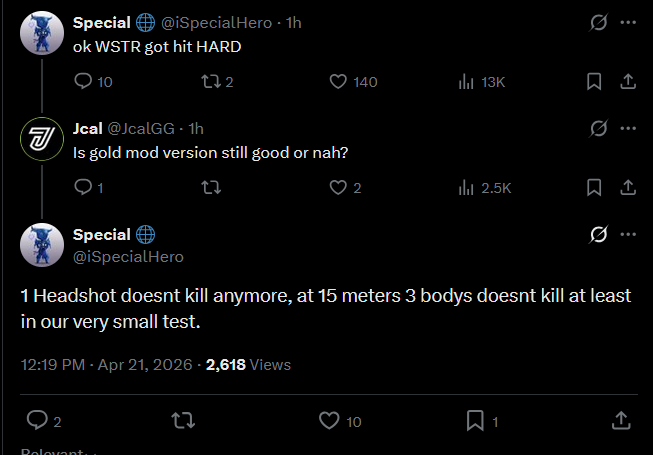Open the 12:19 PM Apr 21, 2026 timestamp
This screenshot has height=455, width=653.
pos(107,365)
